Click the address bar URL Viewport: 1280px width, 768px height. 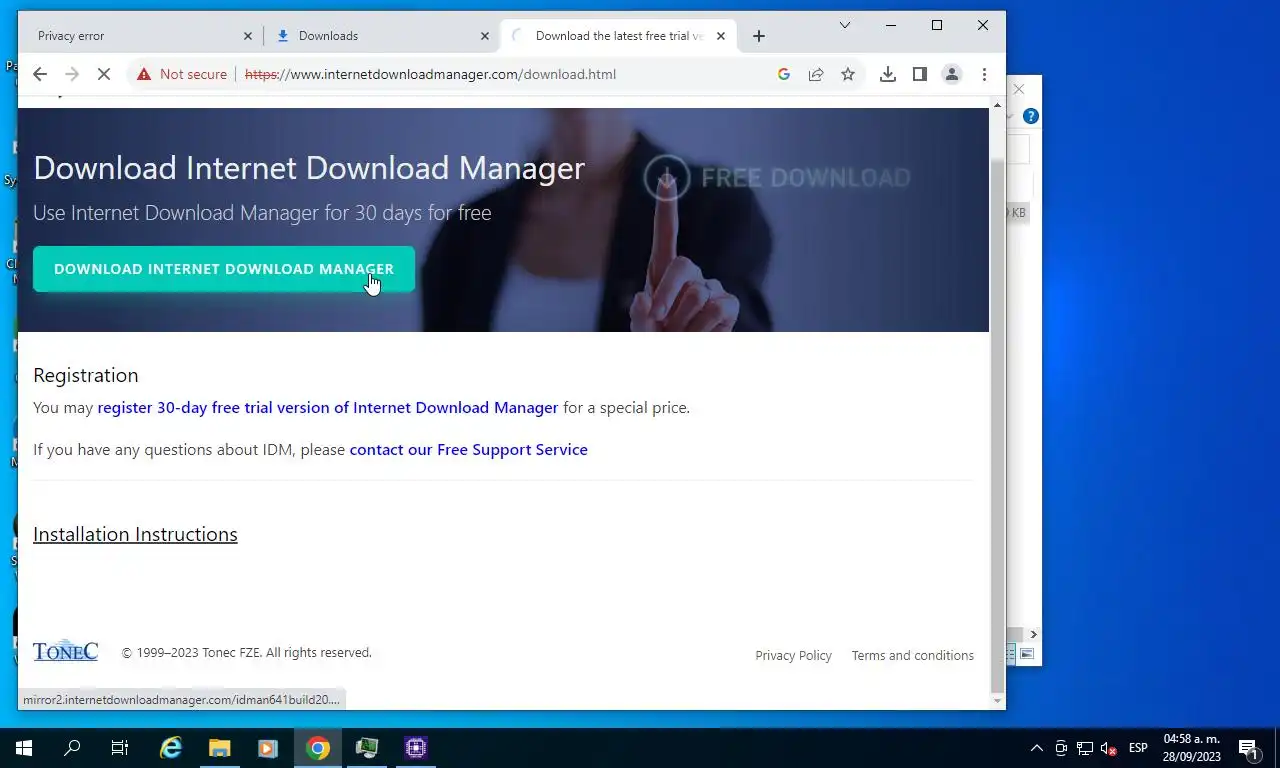[430, 74]
